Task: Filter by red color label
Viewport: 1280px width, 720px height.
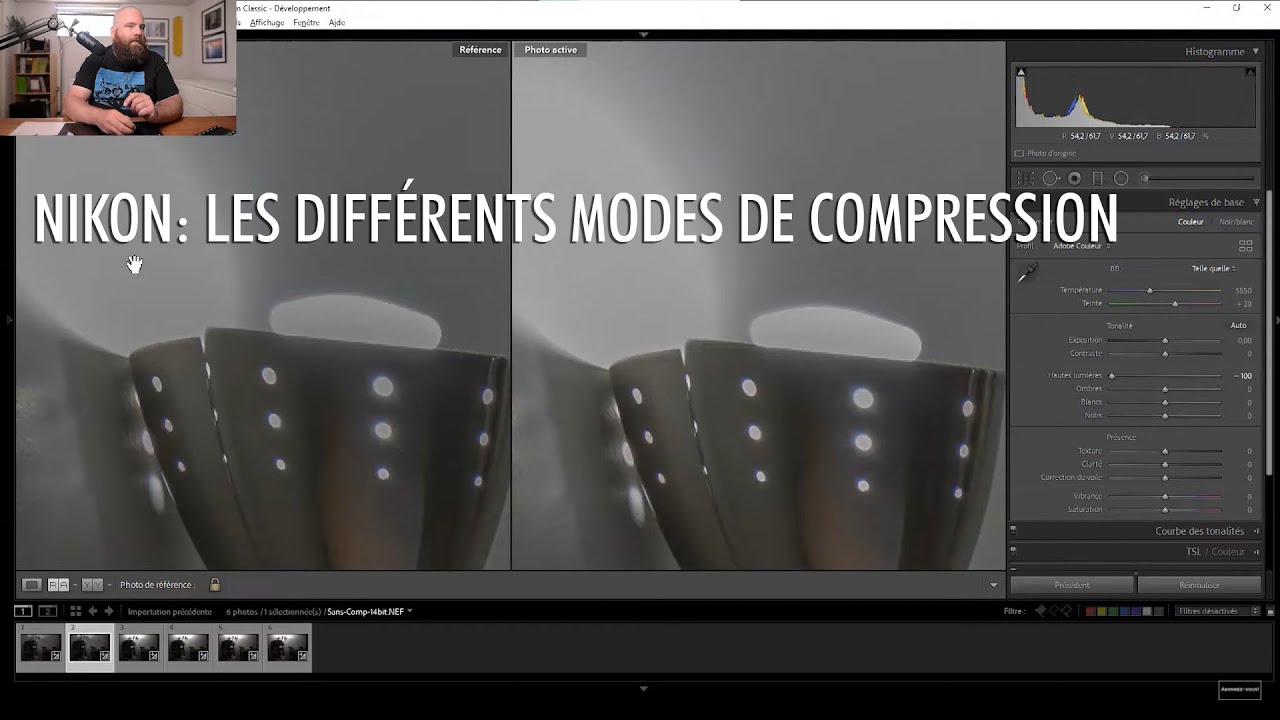Action: pos(1091,611)
